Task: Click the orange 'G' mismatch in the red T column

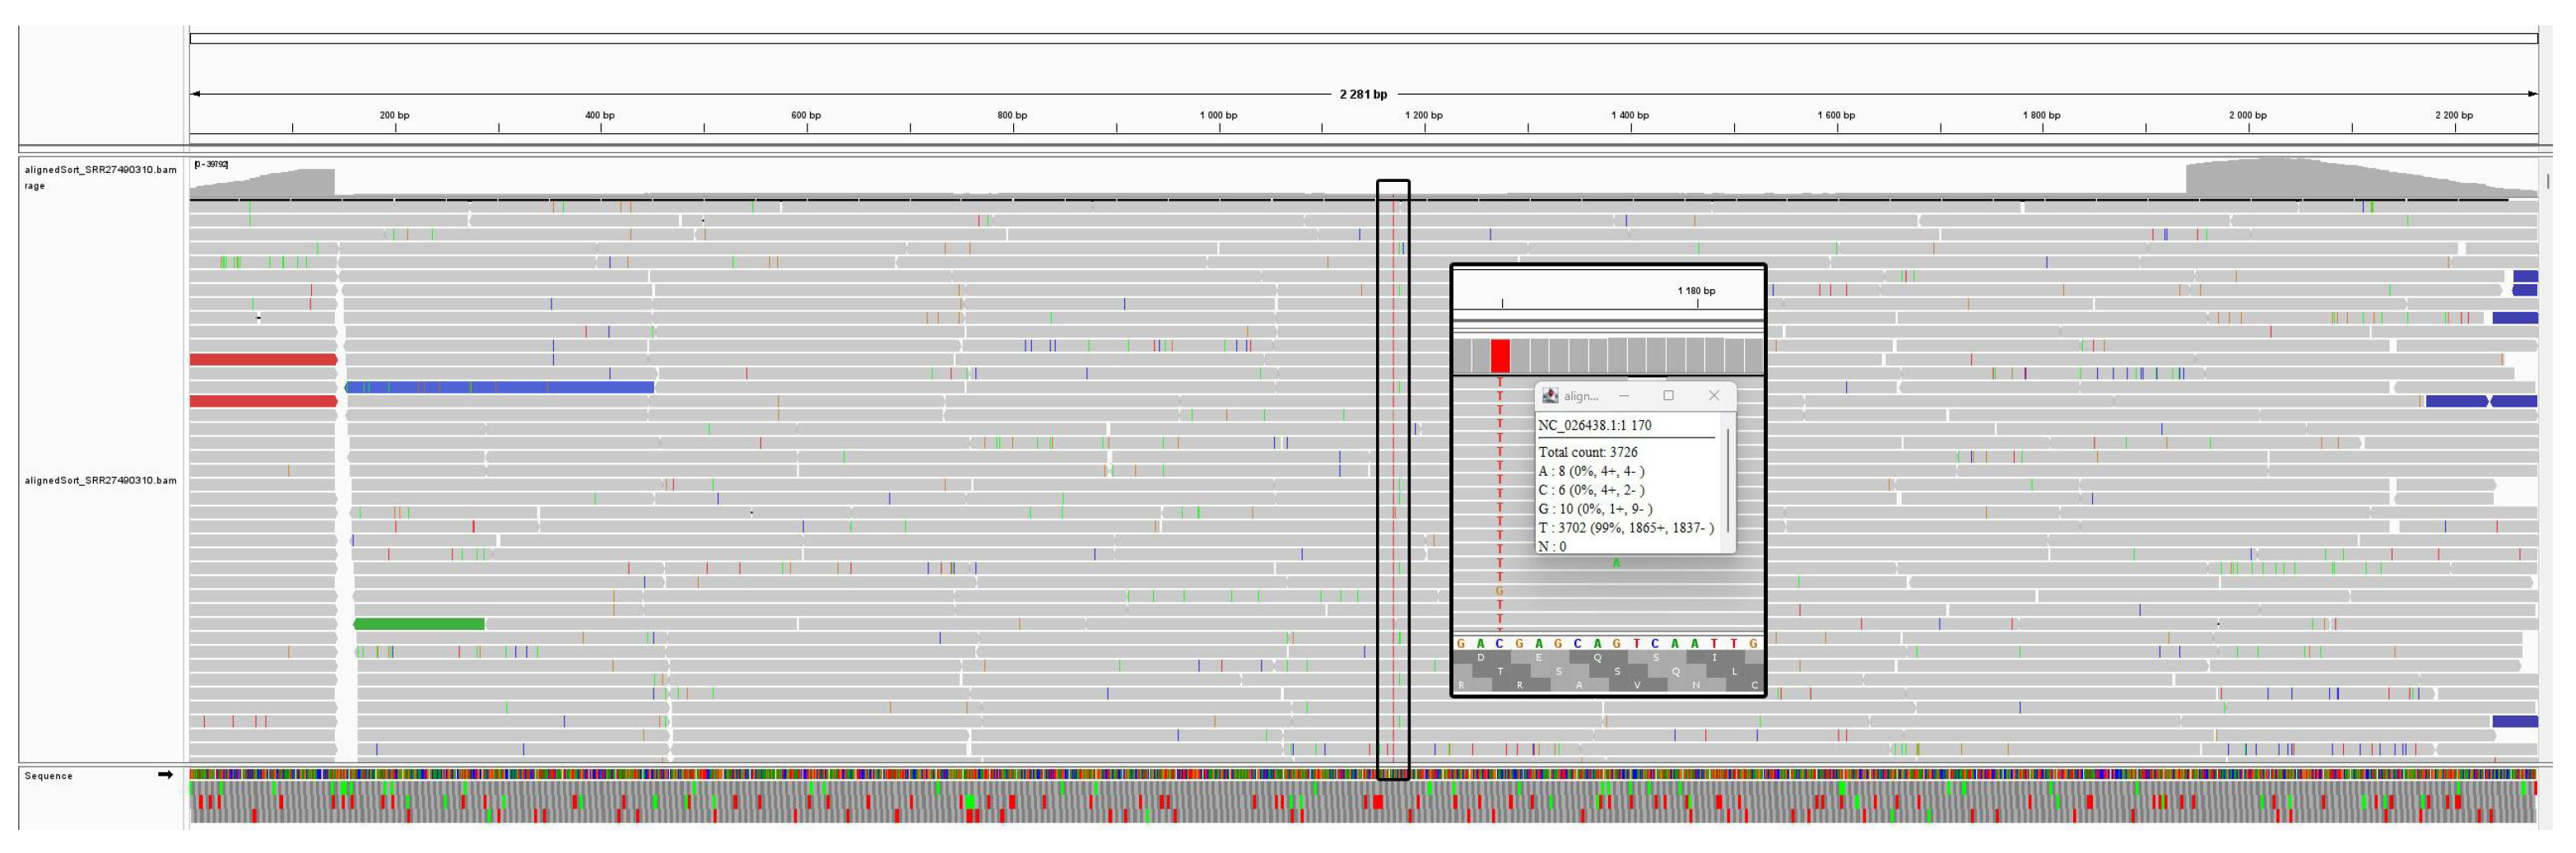Action: click(1499, 592)
